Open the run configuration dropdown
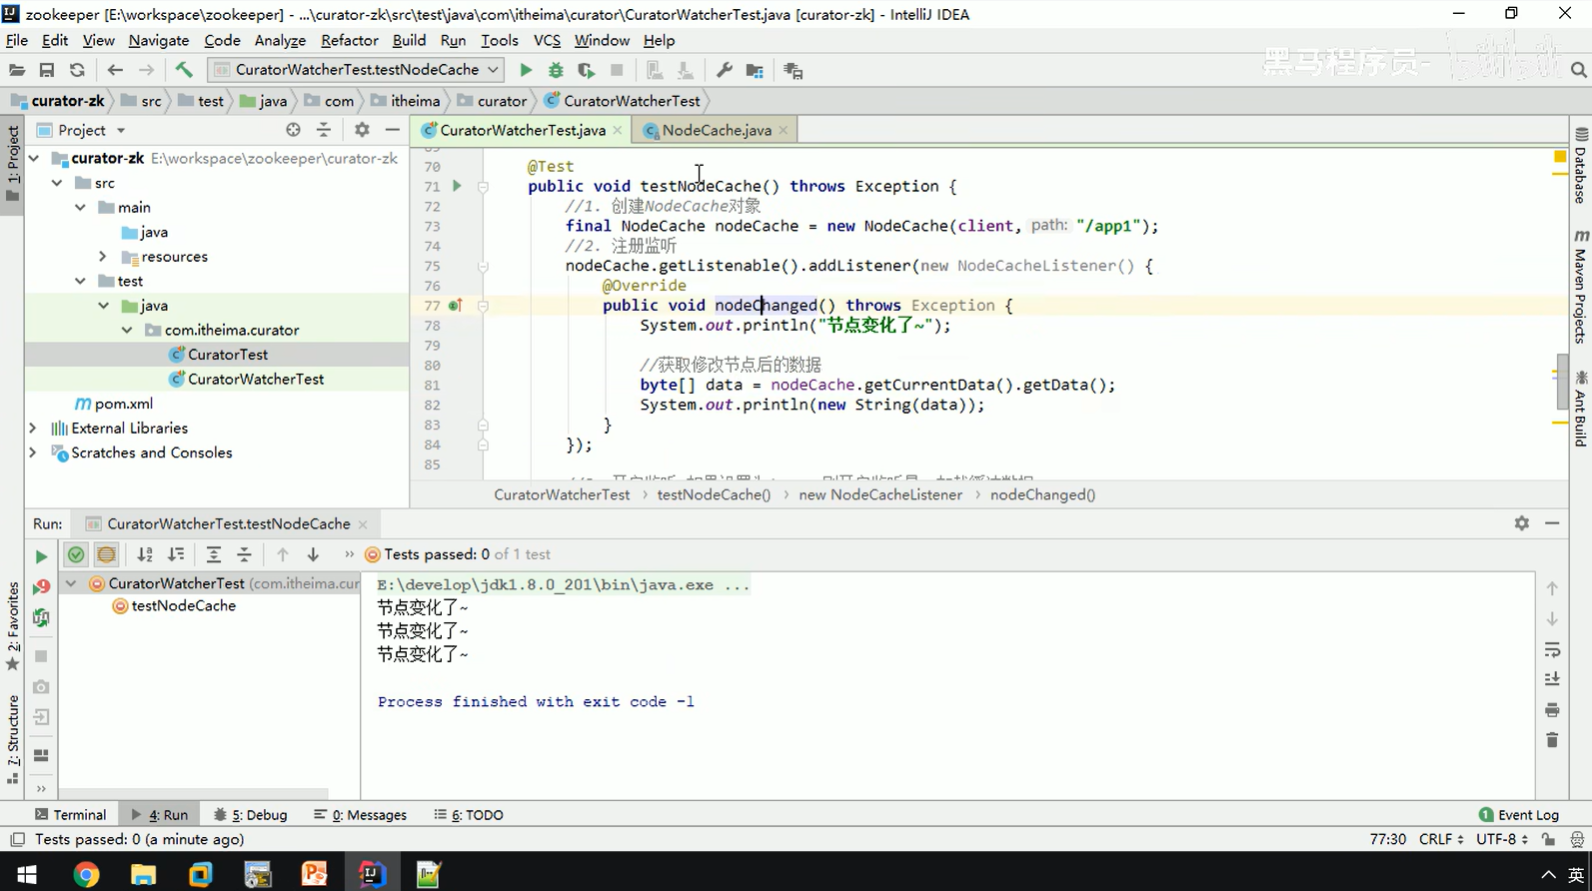Screen dimensions: 1592x891 pyautogui.click(x=356, y=70)
